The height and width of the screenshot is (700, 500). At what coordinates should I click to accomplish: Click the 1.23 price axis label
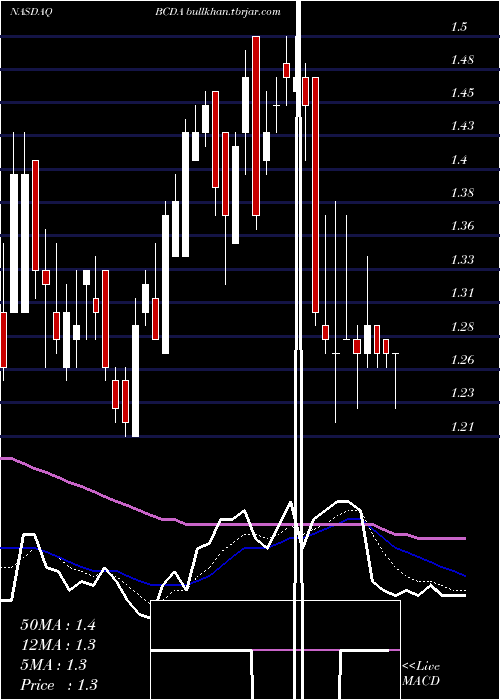click(462, 393)
